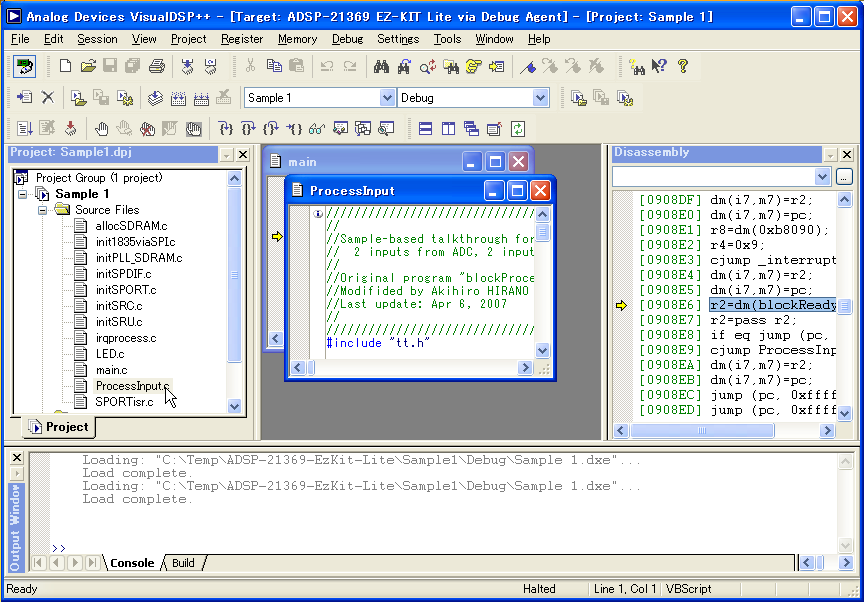The height and width of the screenshot is (602, 864).
Task: Click the Toggle Bookmark flag icon
Action: pos(527,67)
